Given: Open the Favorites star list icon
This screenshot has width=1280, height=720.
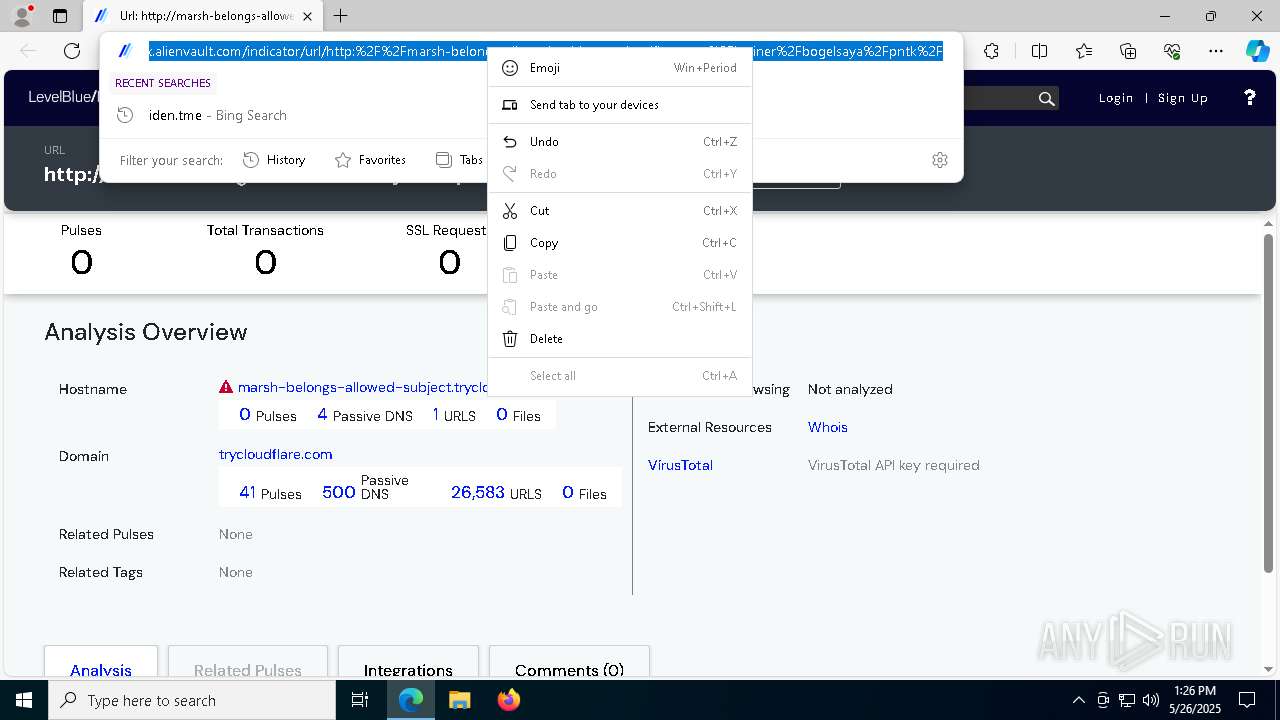Looking at the screenshot, I should (1084, 51).
